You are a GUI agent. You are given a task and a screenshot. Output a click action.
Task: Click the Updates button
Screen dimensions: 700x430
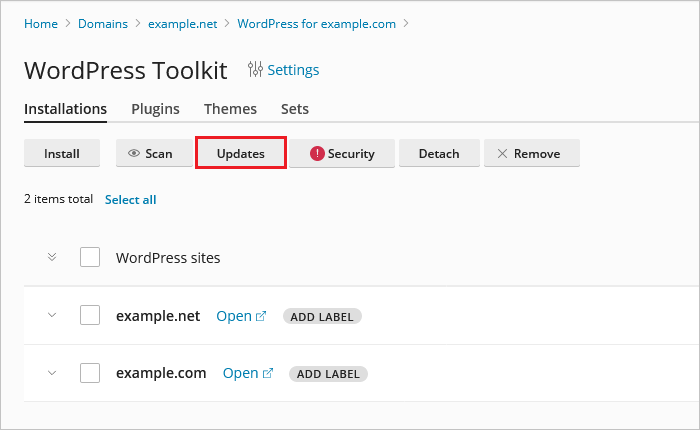click(241, 153)
